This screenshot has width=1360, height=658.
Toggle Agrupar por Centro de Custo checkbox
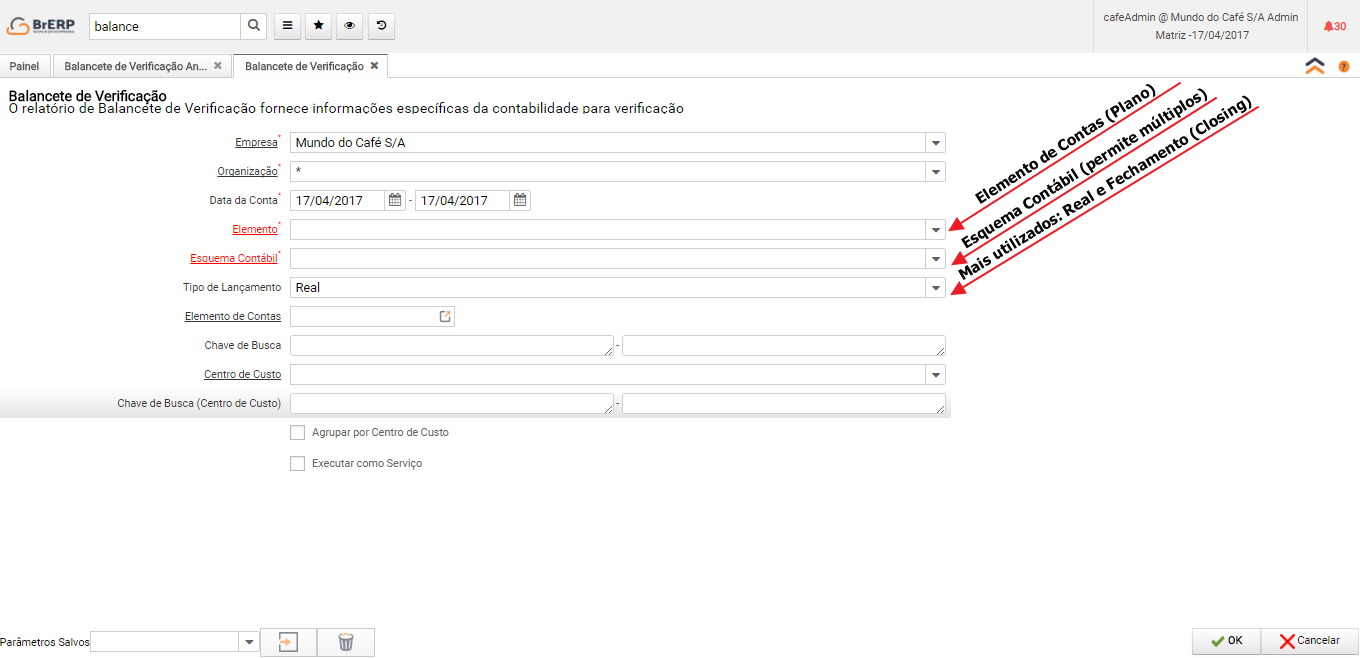point(297,433)
